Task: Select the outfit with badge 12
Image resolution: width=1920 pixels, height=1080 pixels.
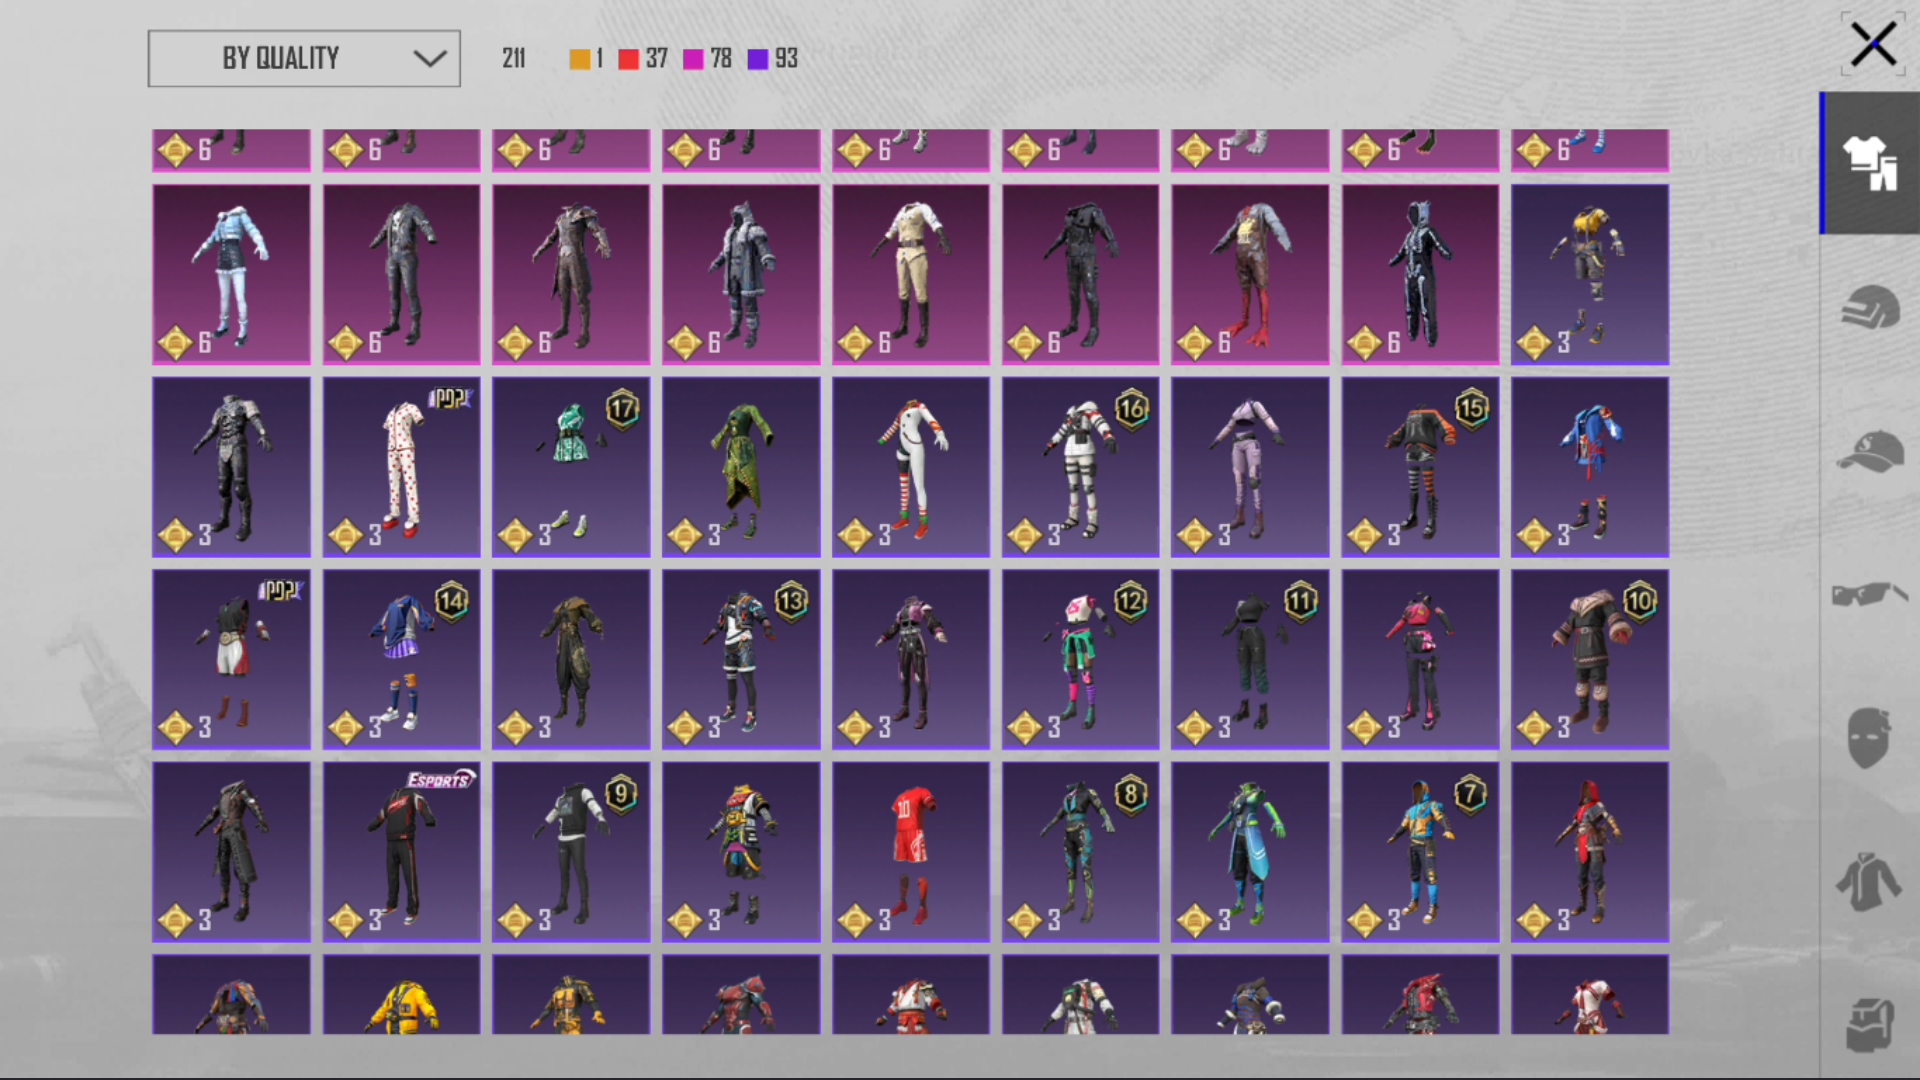Action: click(x=1081, y=660)
